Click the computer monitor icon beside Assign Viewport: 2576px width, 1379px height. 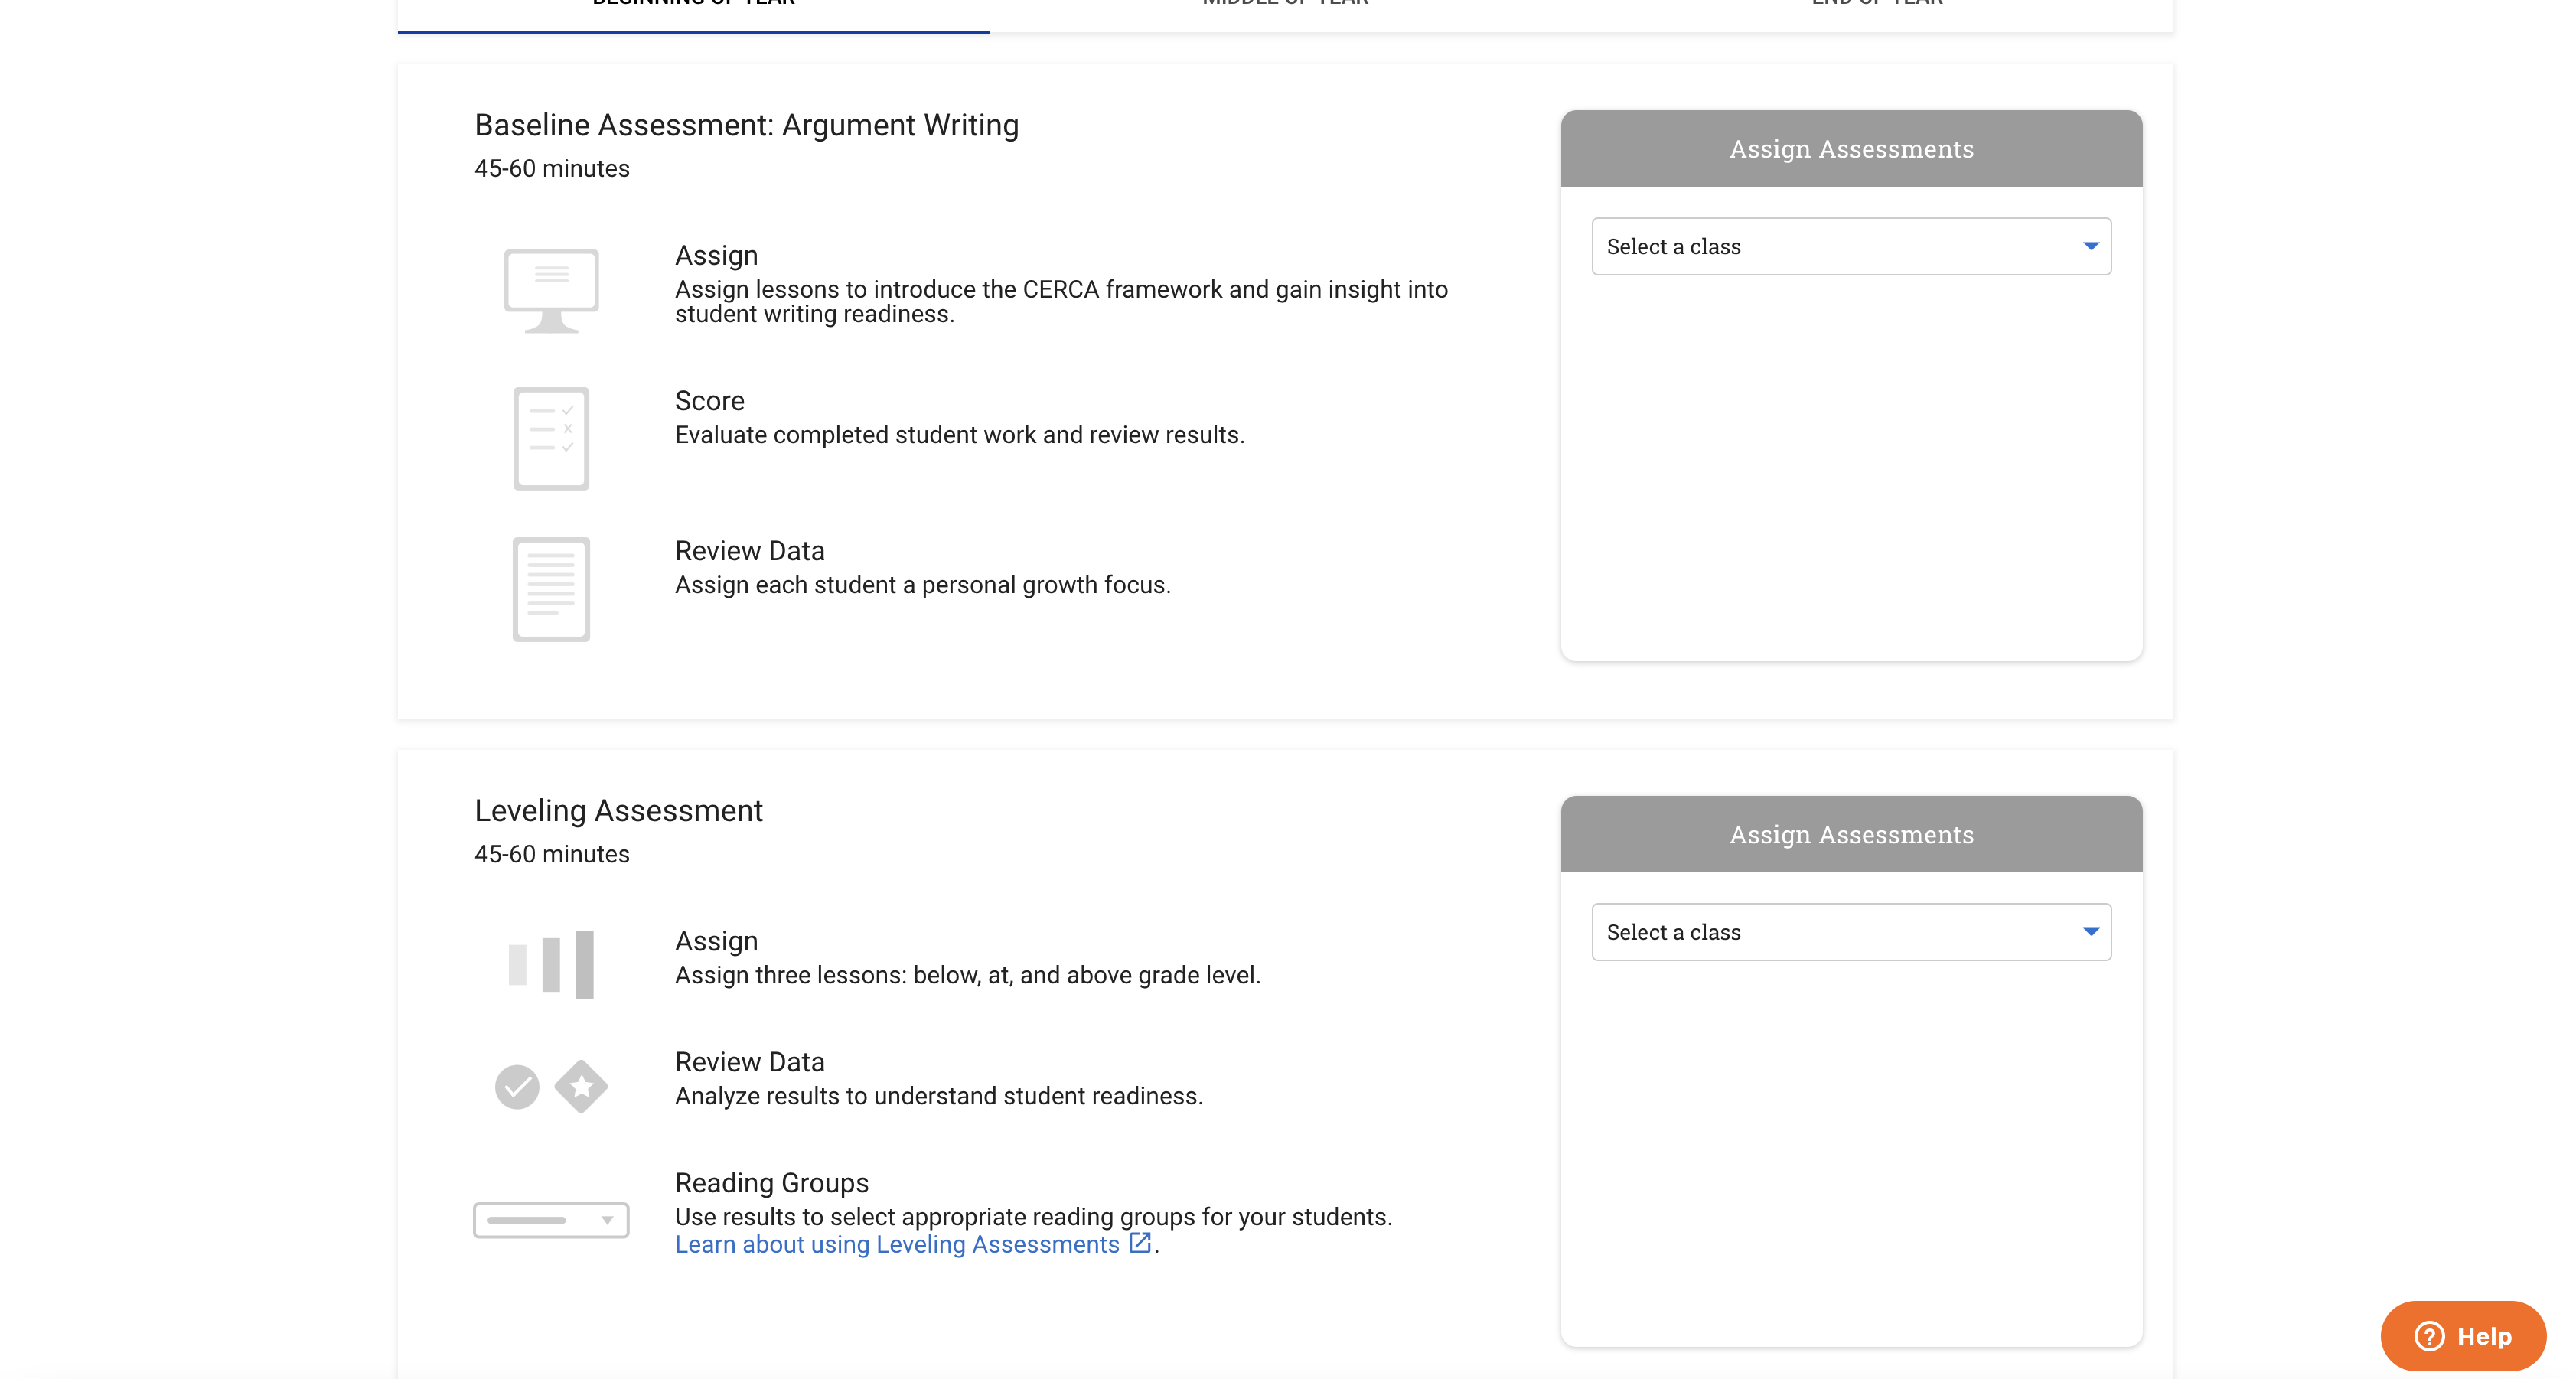pos(551,289)
